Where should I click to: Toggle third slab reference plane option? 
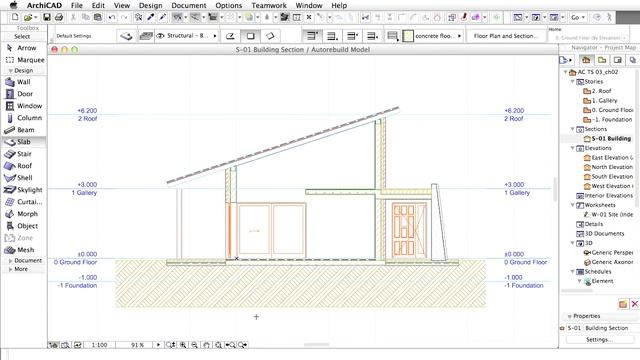coord(352,36)
